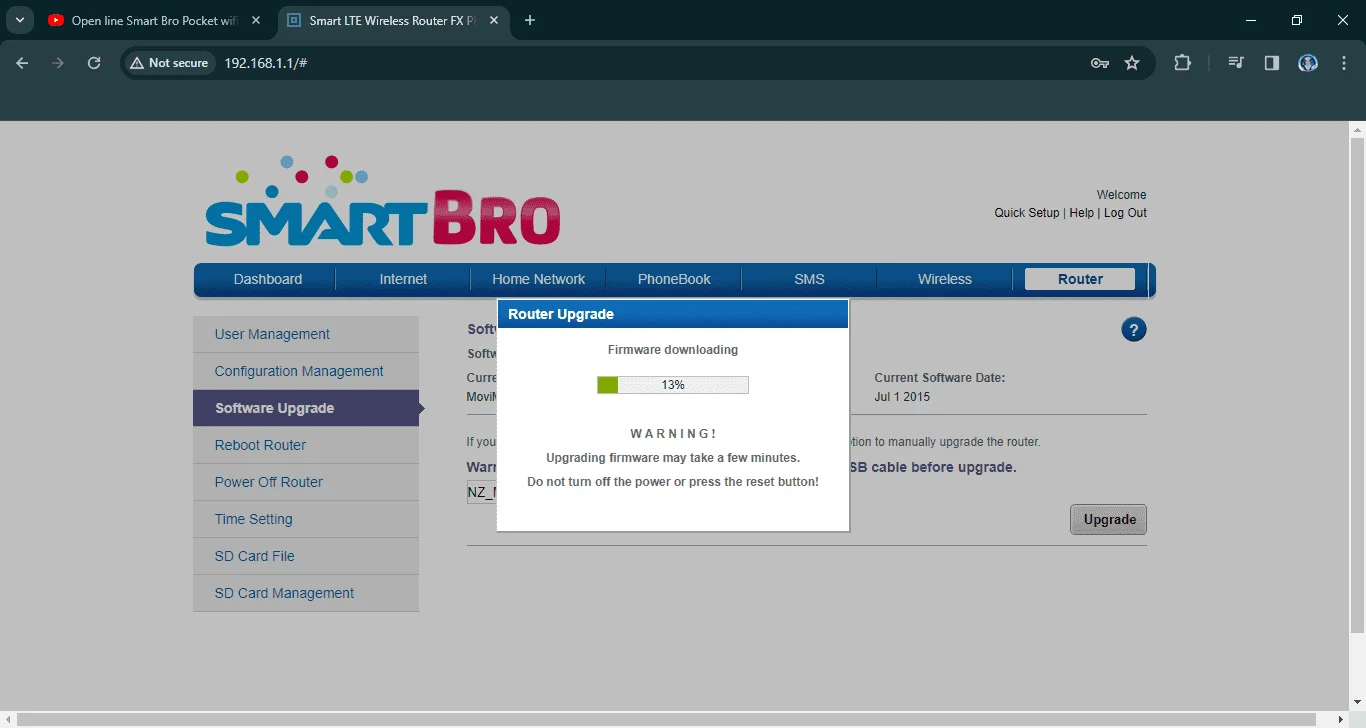The height and width of the screenshot is (728, 1366).
Task: Go forward using the browser forward arrow
Action: 58,63
